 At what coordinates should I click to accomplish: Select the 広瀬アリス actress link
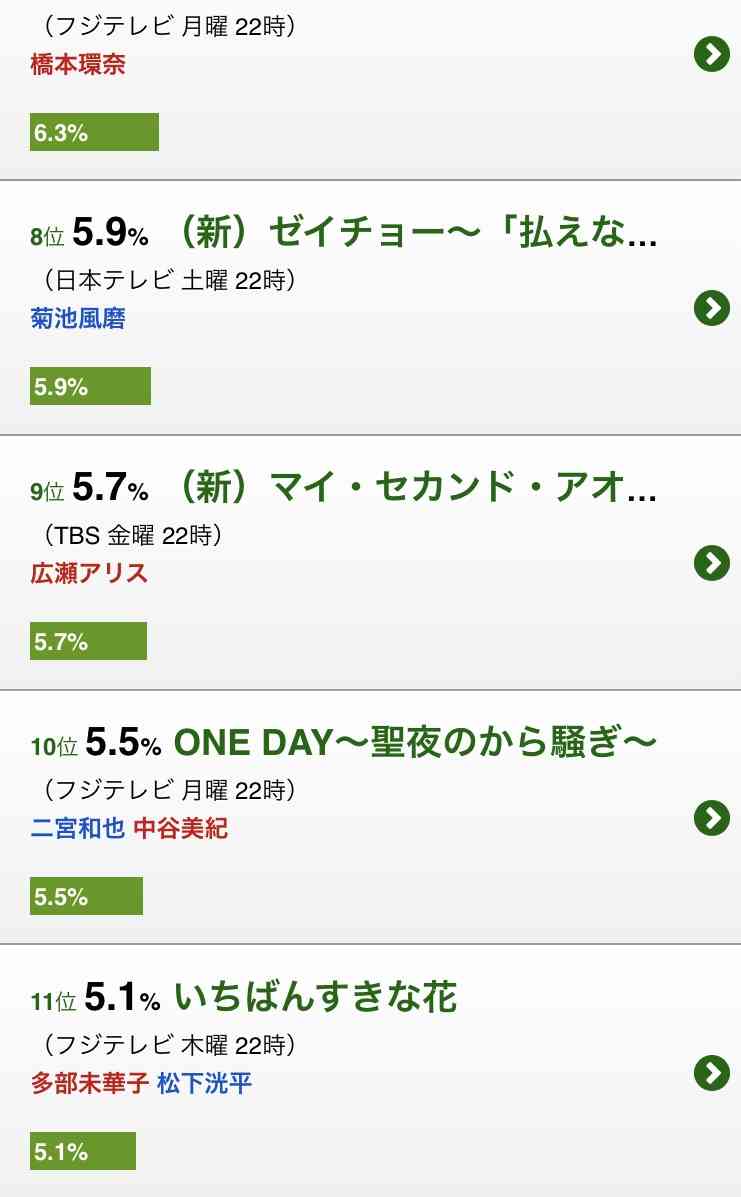click(x=89, y=573)
